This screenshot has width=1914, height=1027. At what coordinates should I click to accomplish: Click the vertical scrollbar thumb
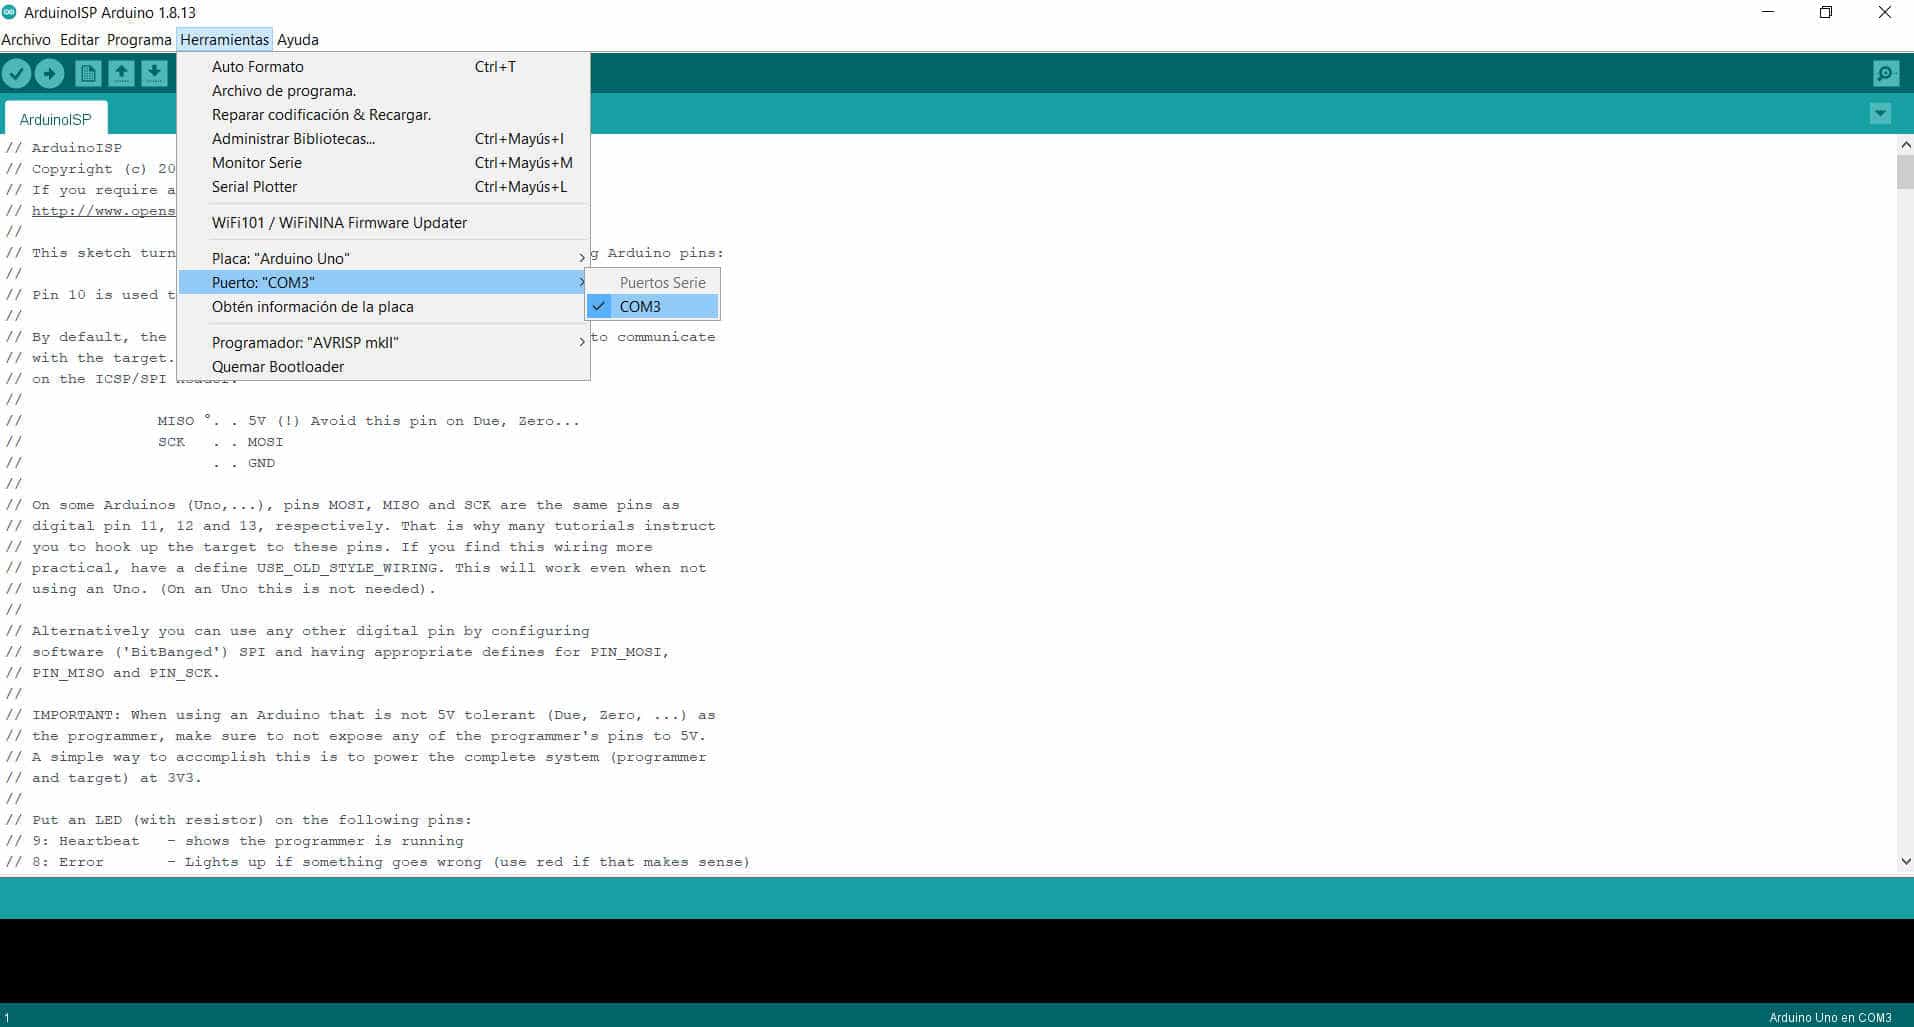(x=1905, y=172)
